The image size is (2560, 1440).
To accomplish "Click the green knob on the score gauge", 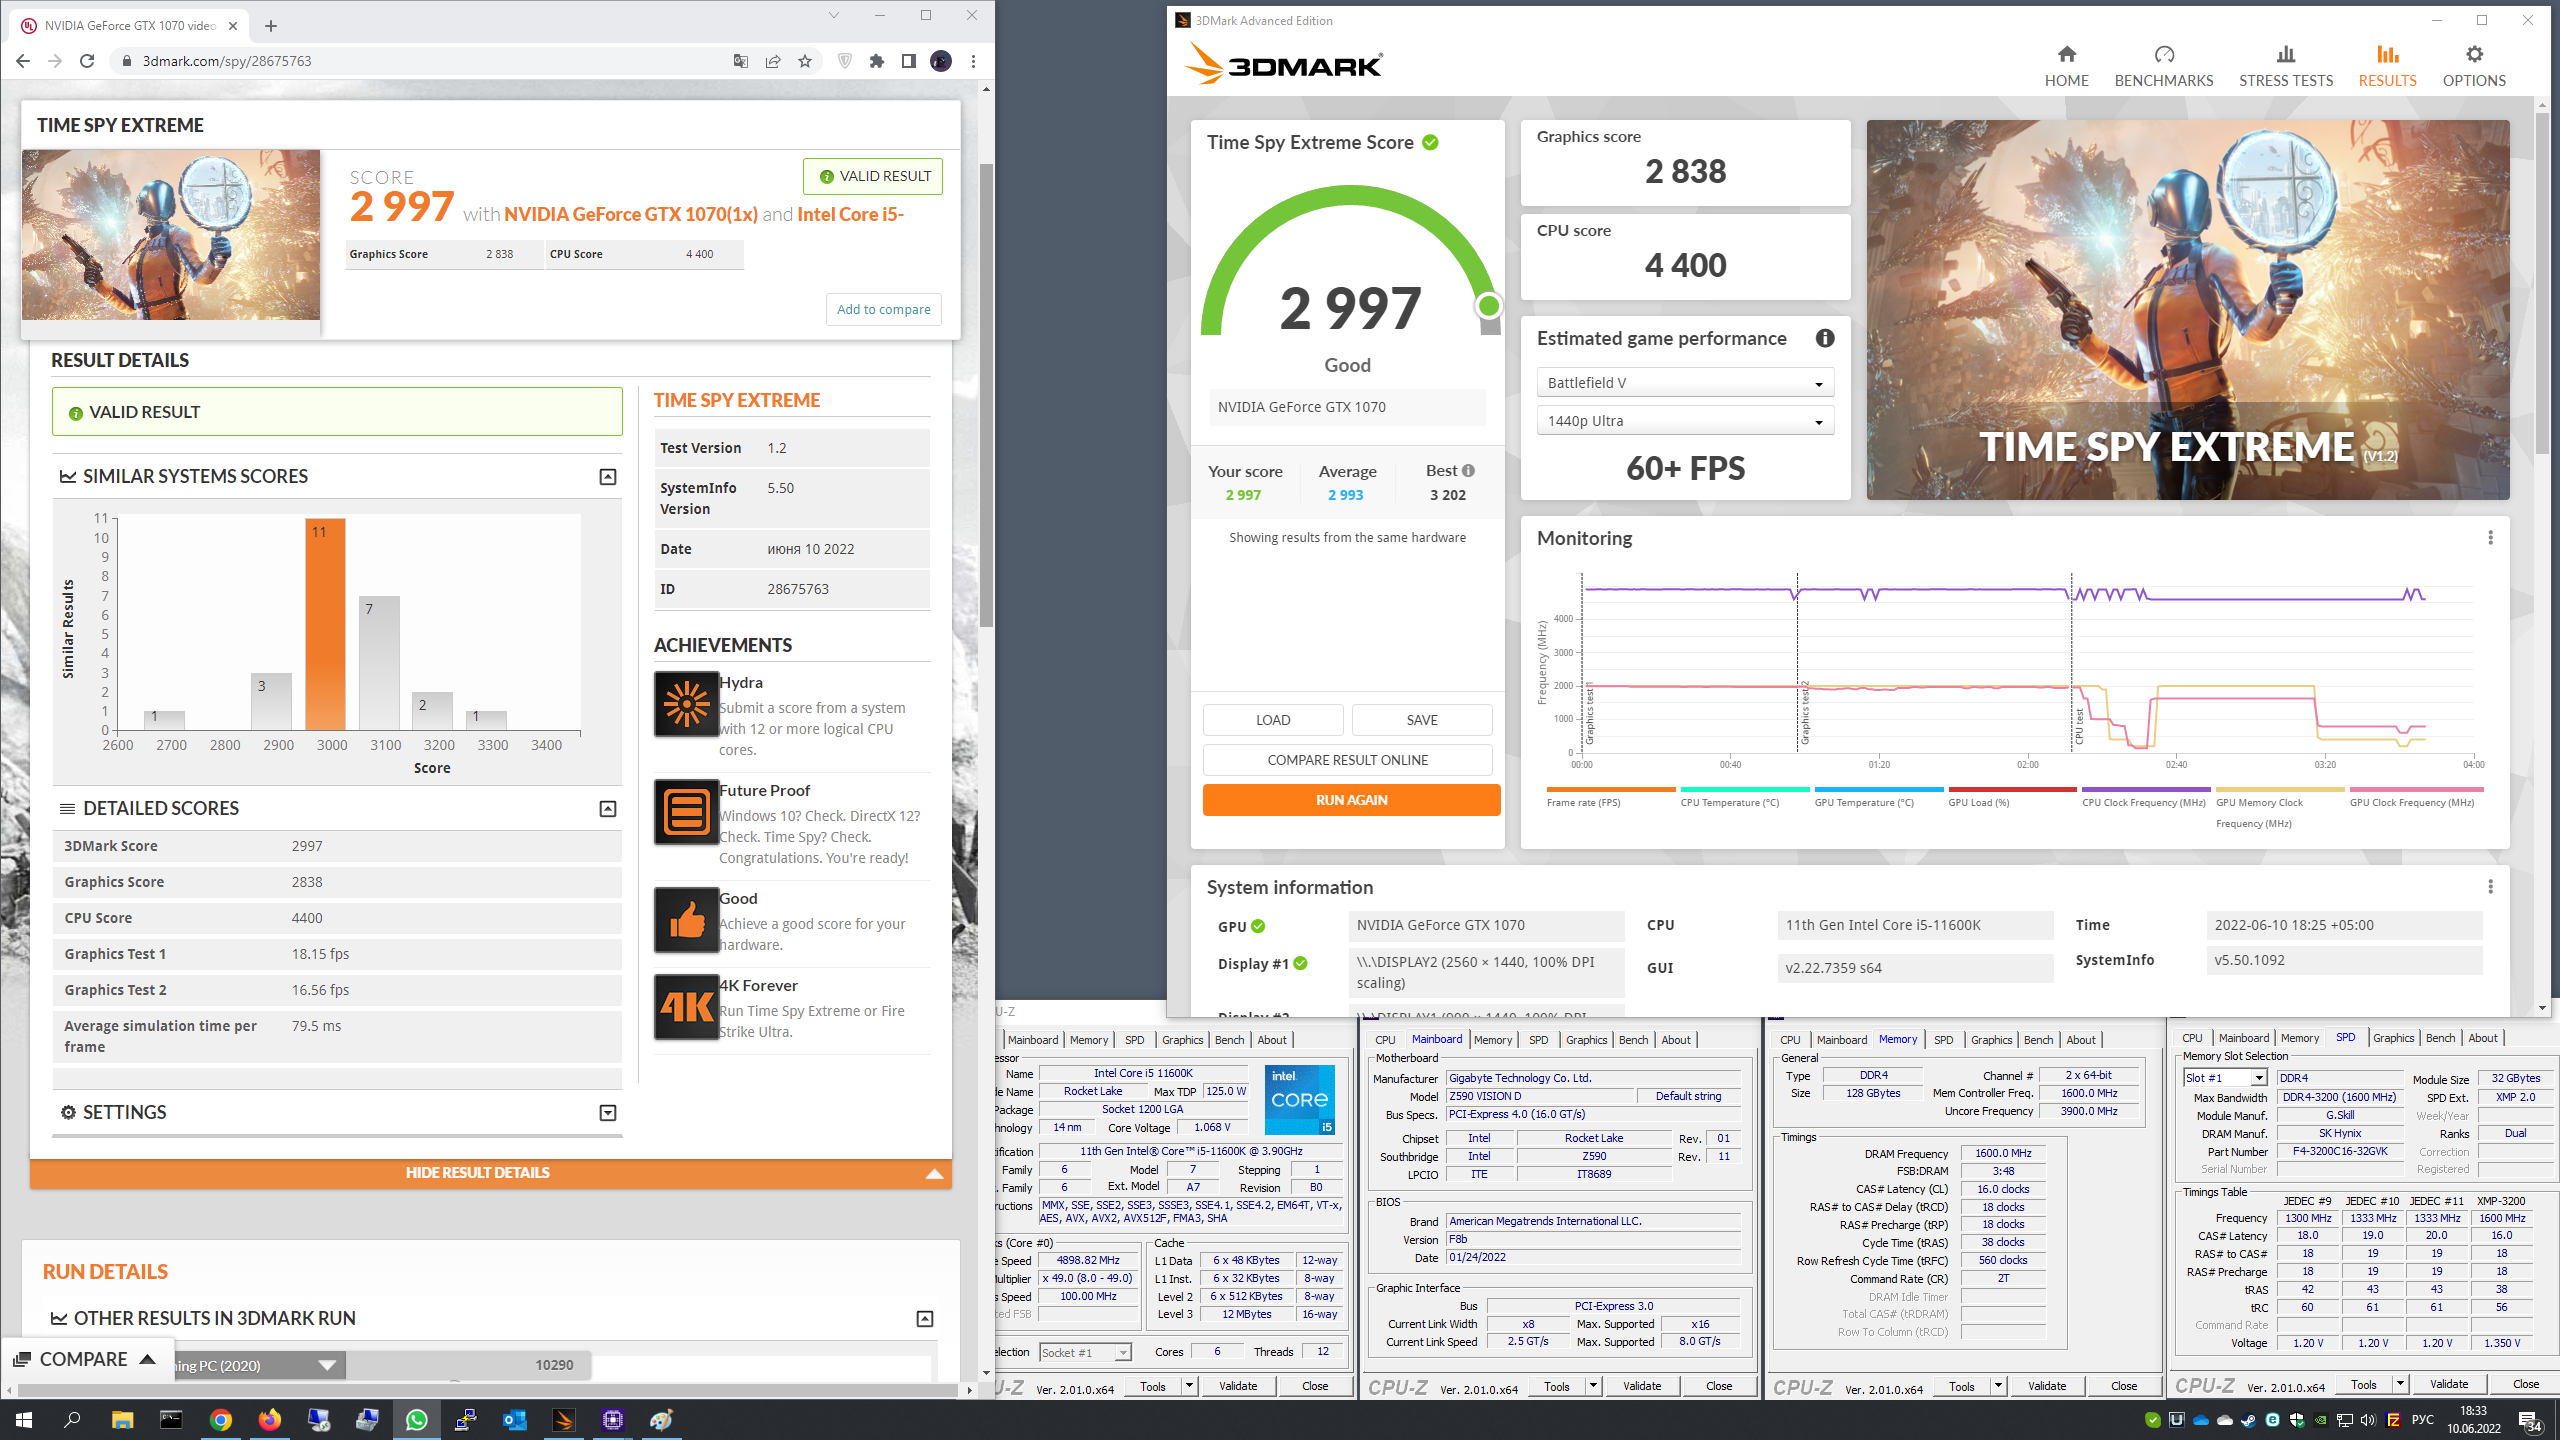I will [1489, 306].
